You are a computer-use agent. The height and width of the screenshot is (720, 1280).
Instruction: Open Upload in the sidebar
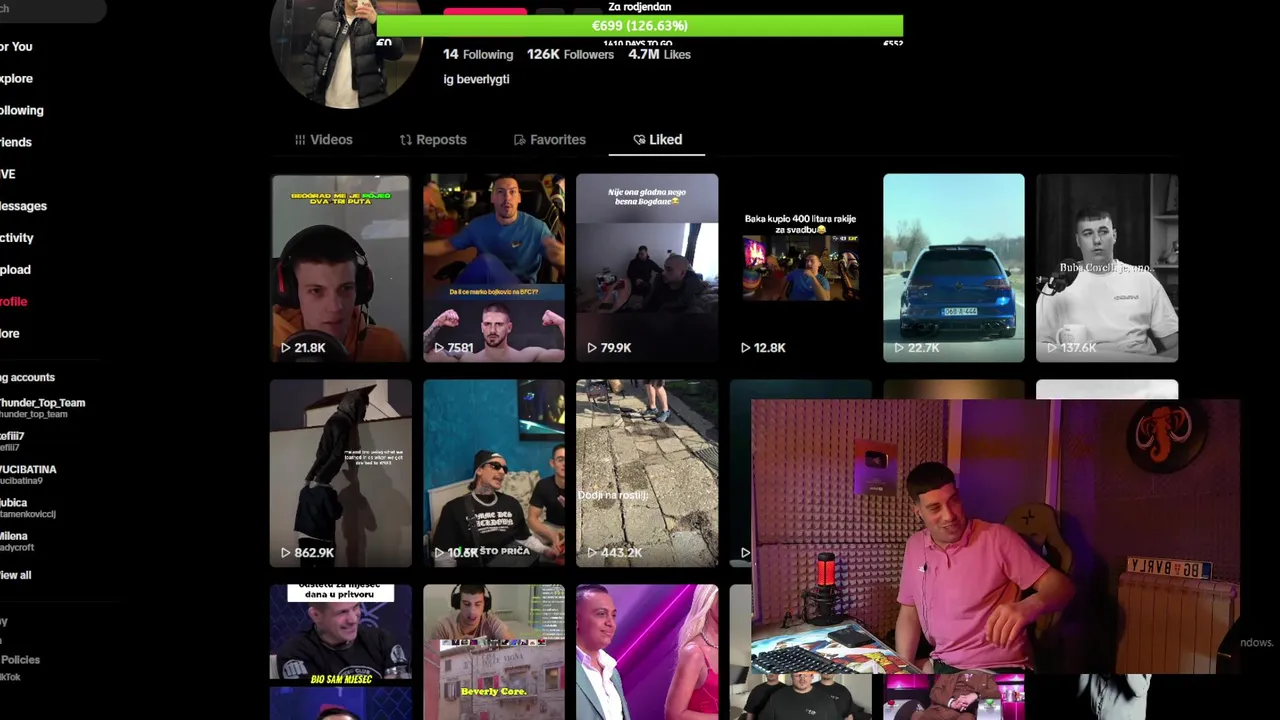(x=15, y=270)
